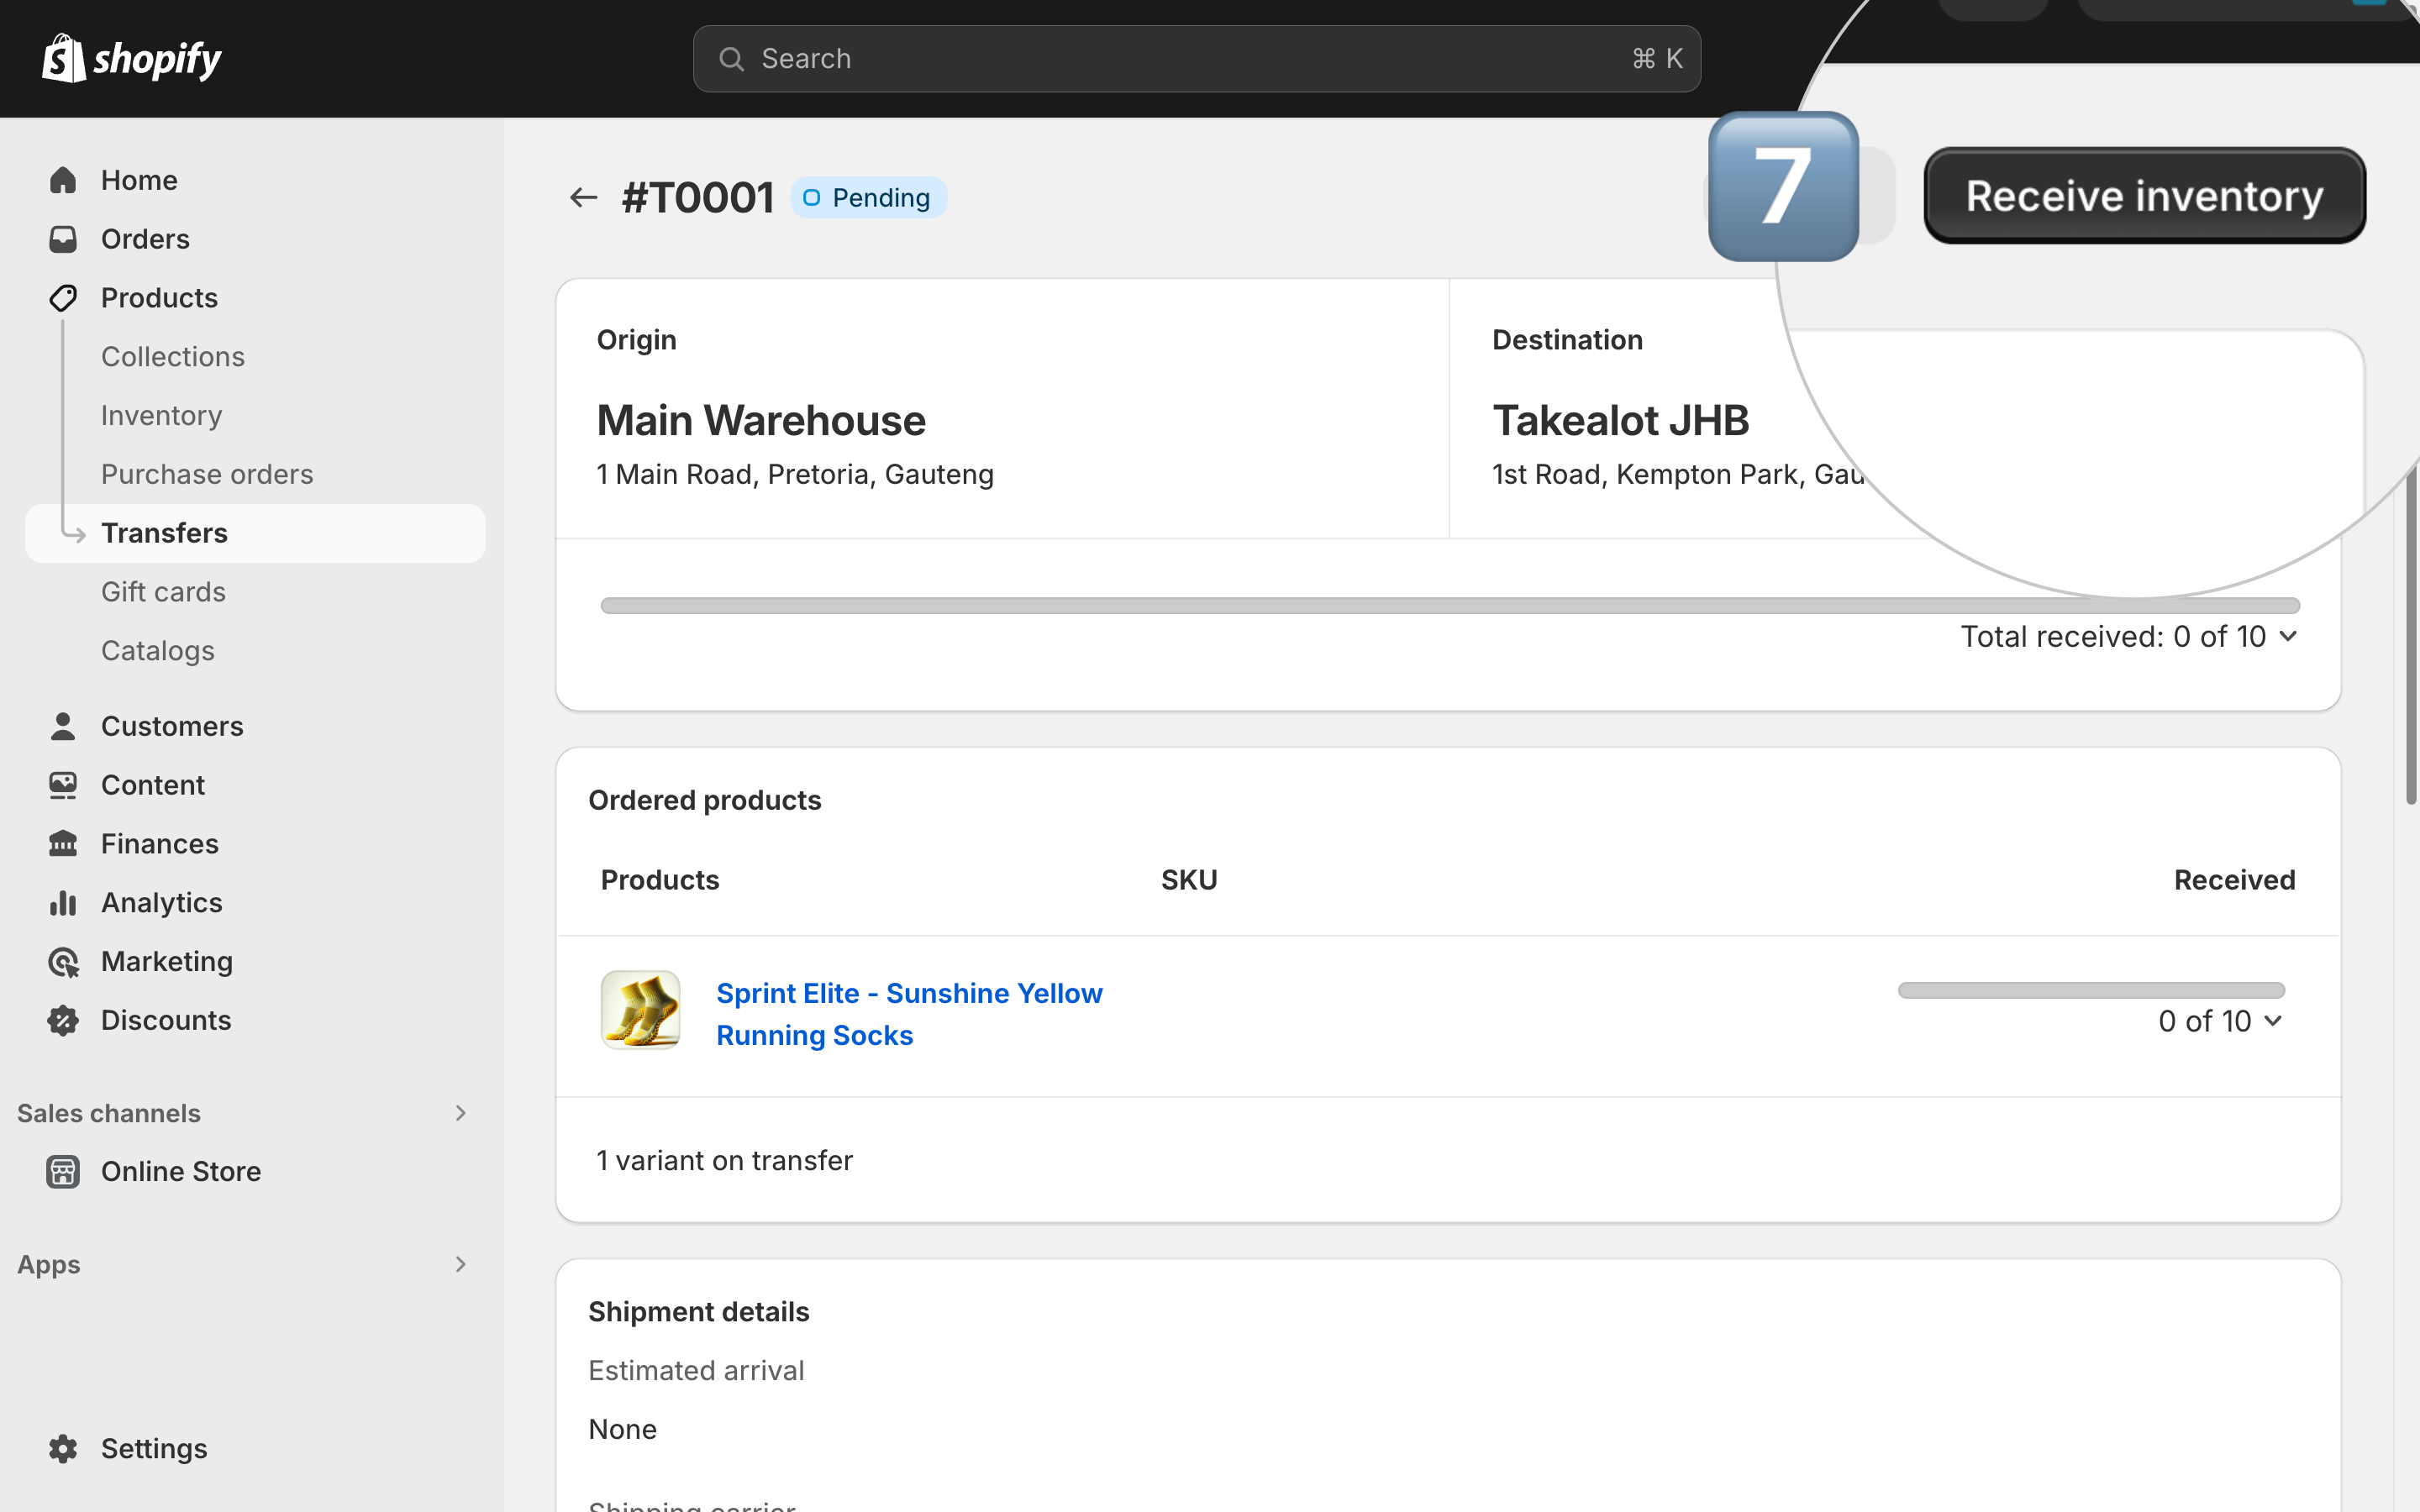The image size is (2420, 1512).
Task: Click the Finances bank icon
Action: [x=63, y=844]
